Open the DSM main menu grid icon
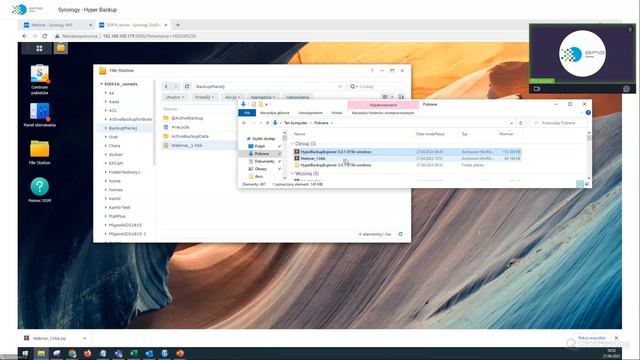This screenshot has width=640, height=360. (39, 49)
